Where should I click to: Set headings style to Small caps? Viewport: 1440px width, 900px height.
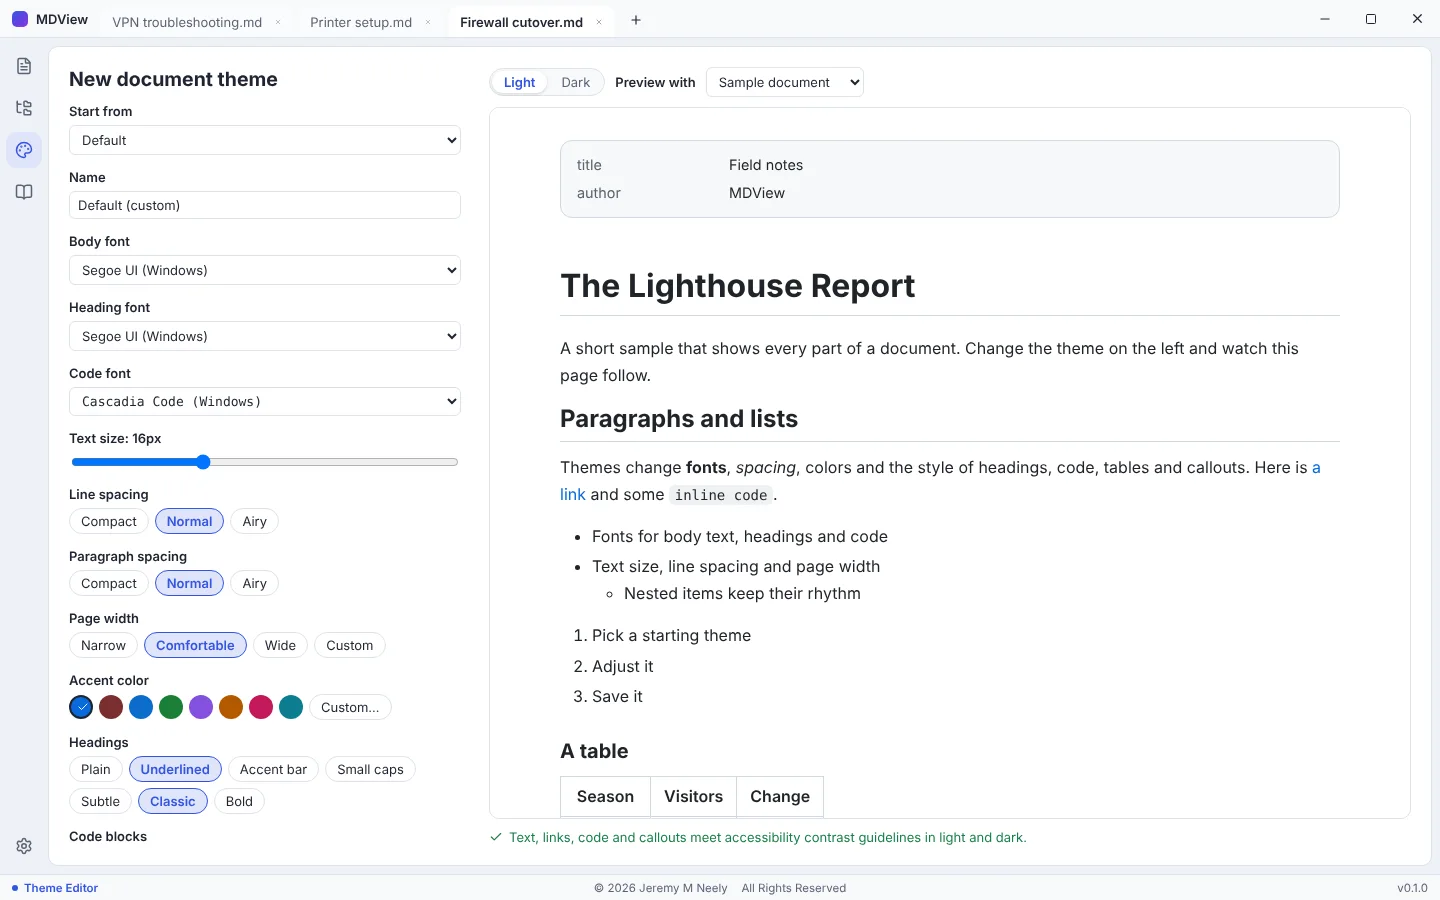point(370,769)
